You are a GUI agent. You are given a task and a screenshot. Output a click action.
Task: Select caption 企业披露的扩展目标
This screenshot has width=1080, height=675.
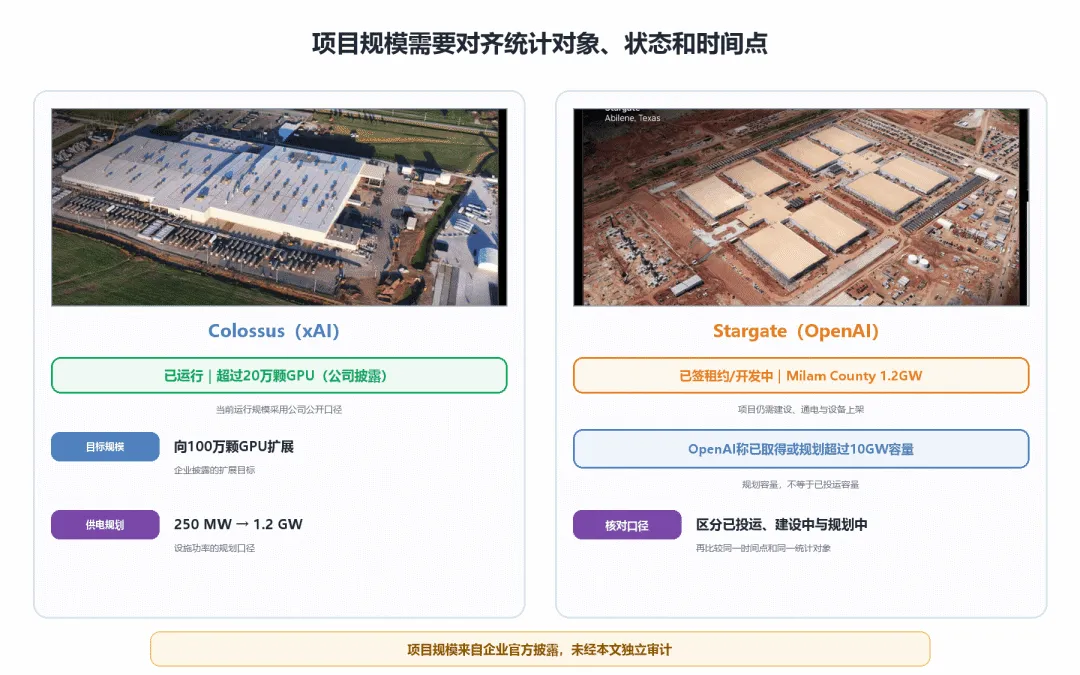click(214, 470)
